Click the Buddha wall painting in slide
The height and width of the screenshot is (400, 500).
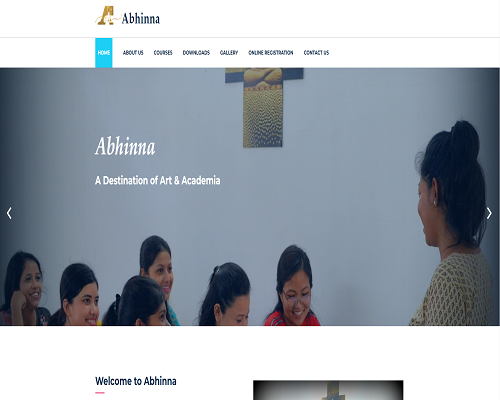[x=263, y=107]
